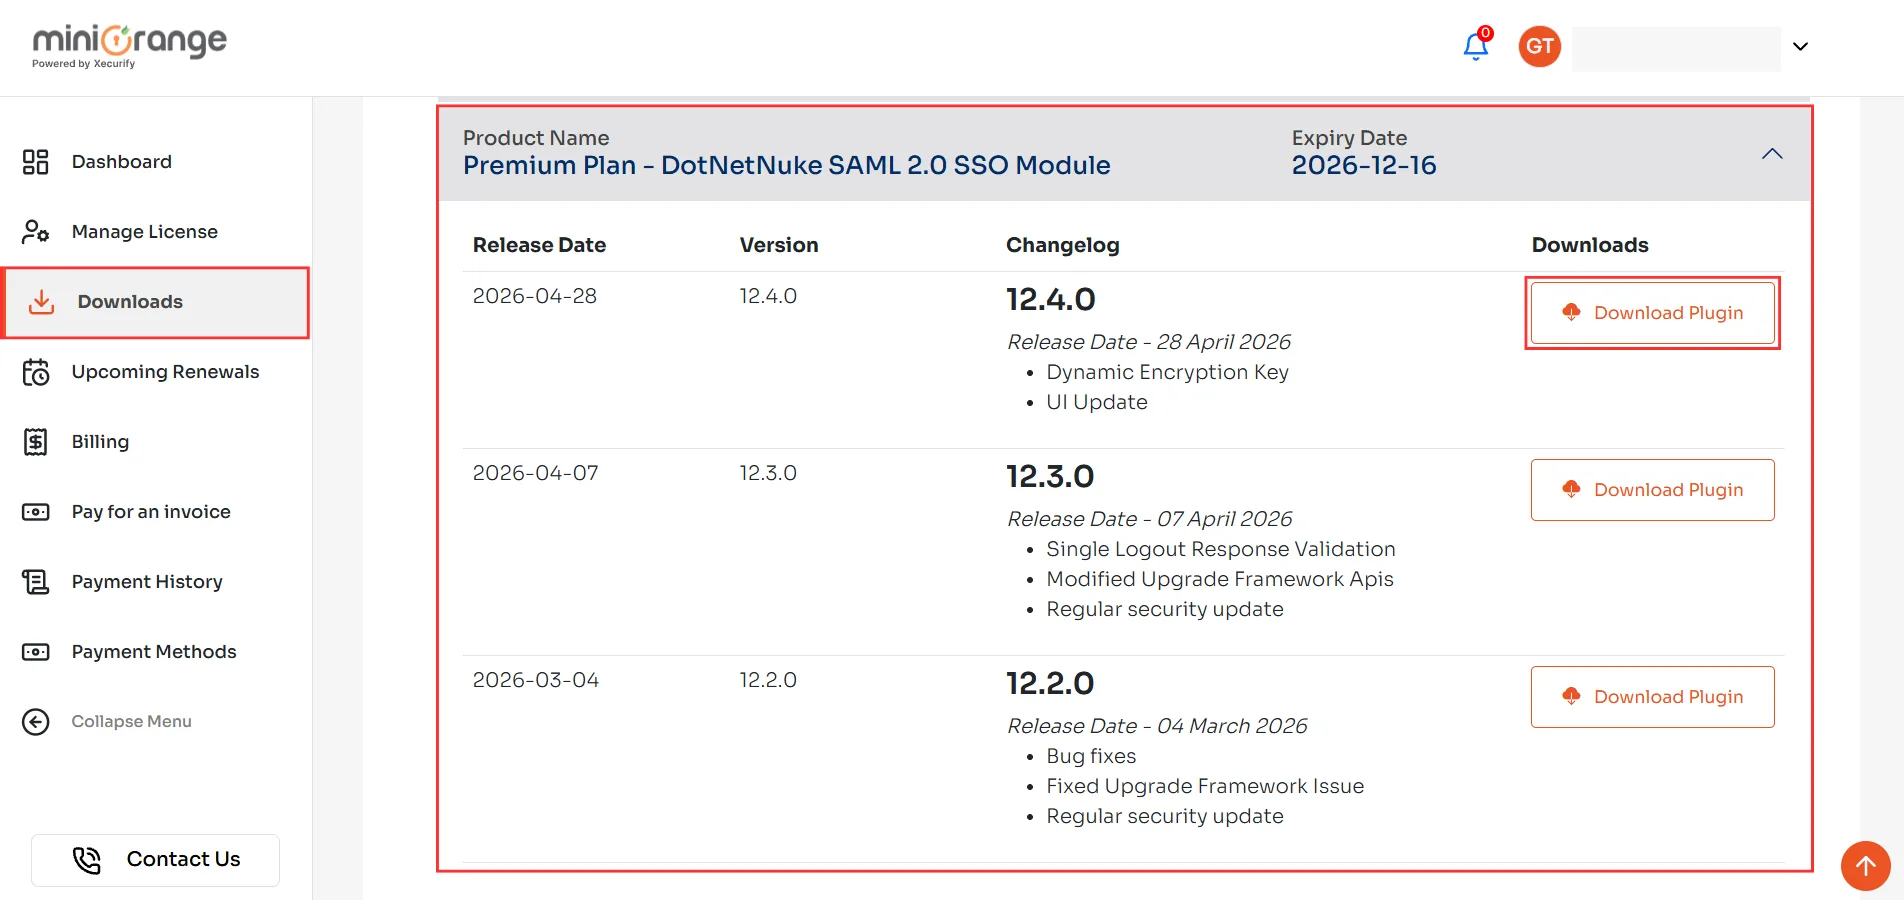1904x900 pixels.
Task: Click the Payment Methods card icon
Action: click(36, 652)
